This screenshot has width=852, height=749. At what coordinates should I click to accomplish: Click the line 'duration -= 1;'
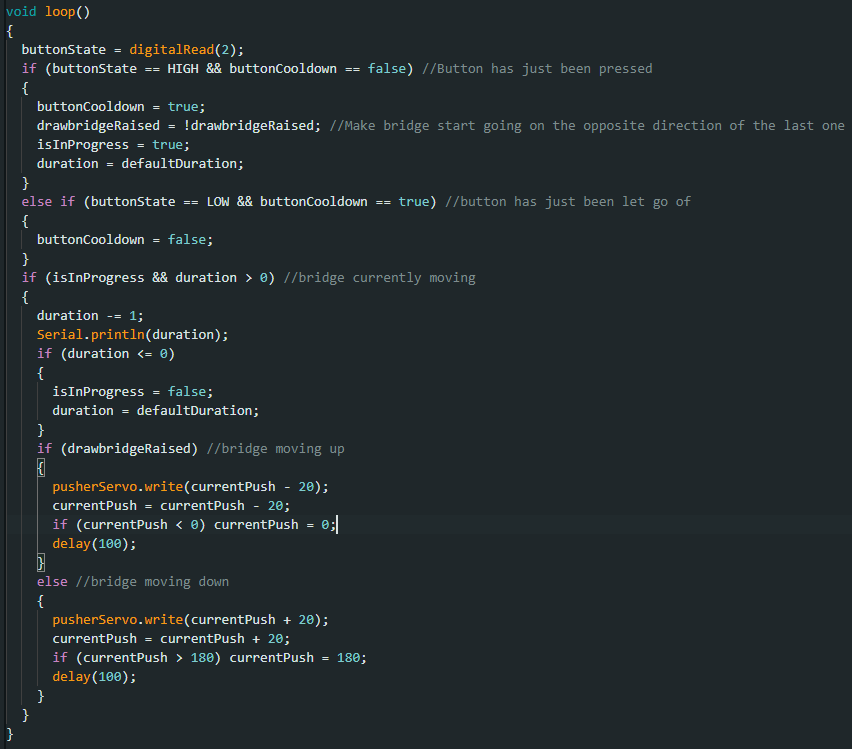point(90,316)
